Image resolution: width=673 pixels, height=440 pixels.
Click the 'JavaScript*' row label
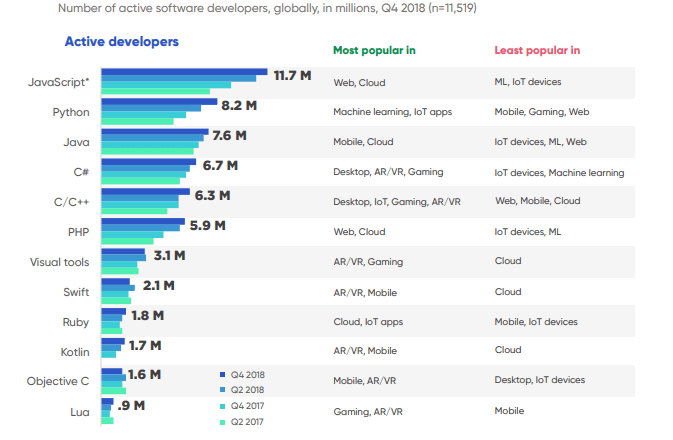tap(59, 82)
